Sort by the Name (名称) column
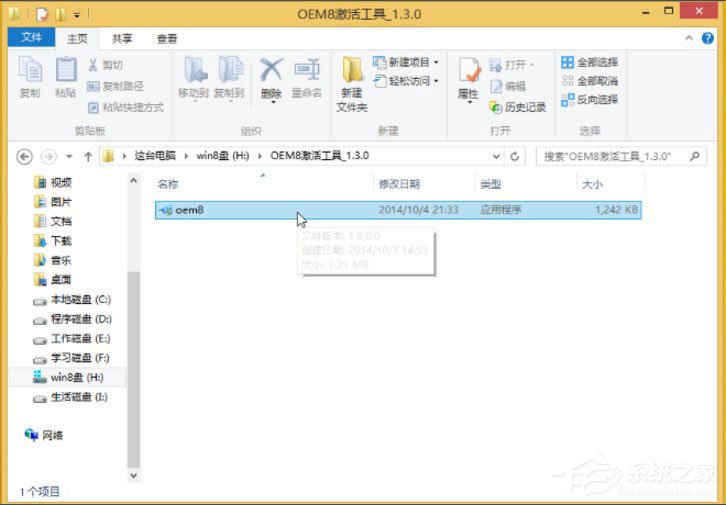The height and width of the screenshot is (505, 726). (x=264, y=184)
